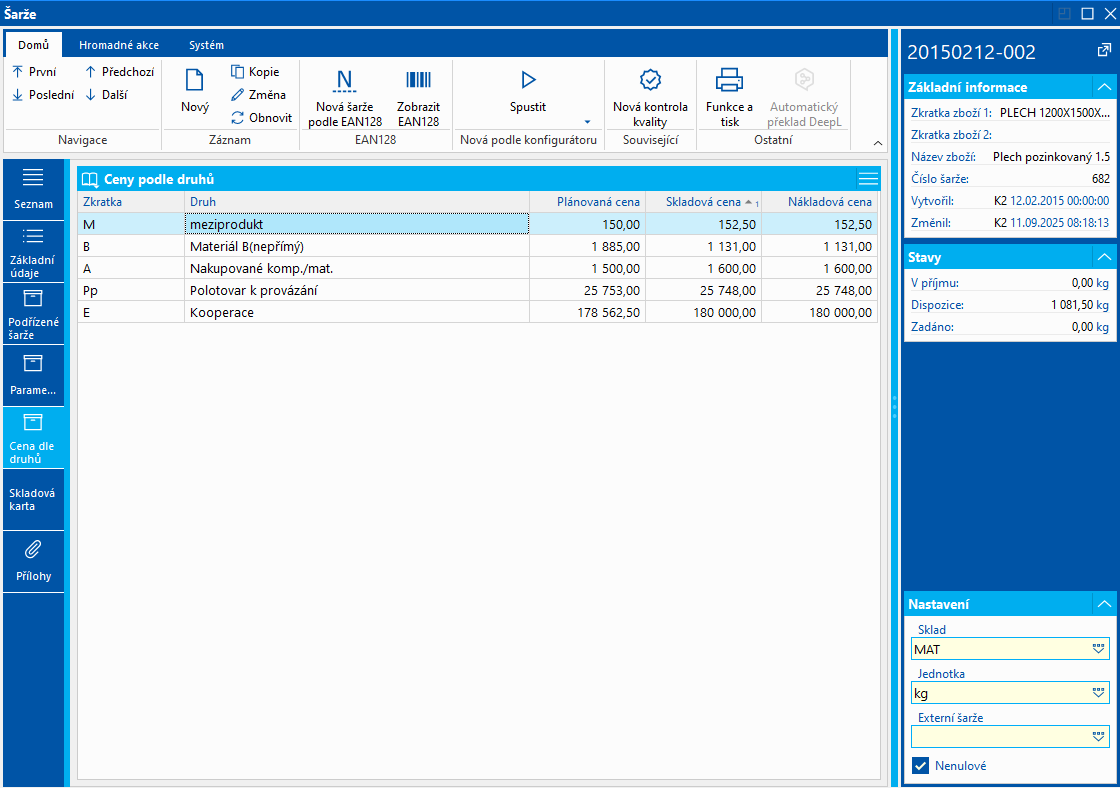1120x788 pixels.
Task: Collapse the Stavy panel
Action: pyautogui.click(x=1103, y=257)
